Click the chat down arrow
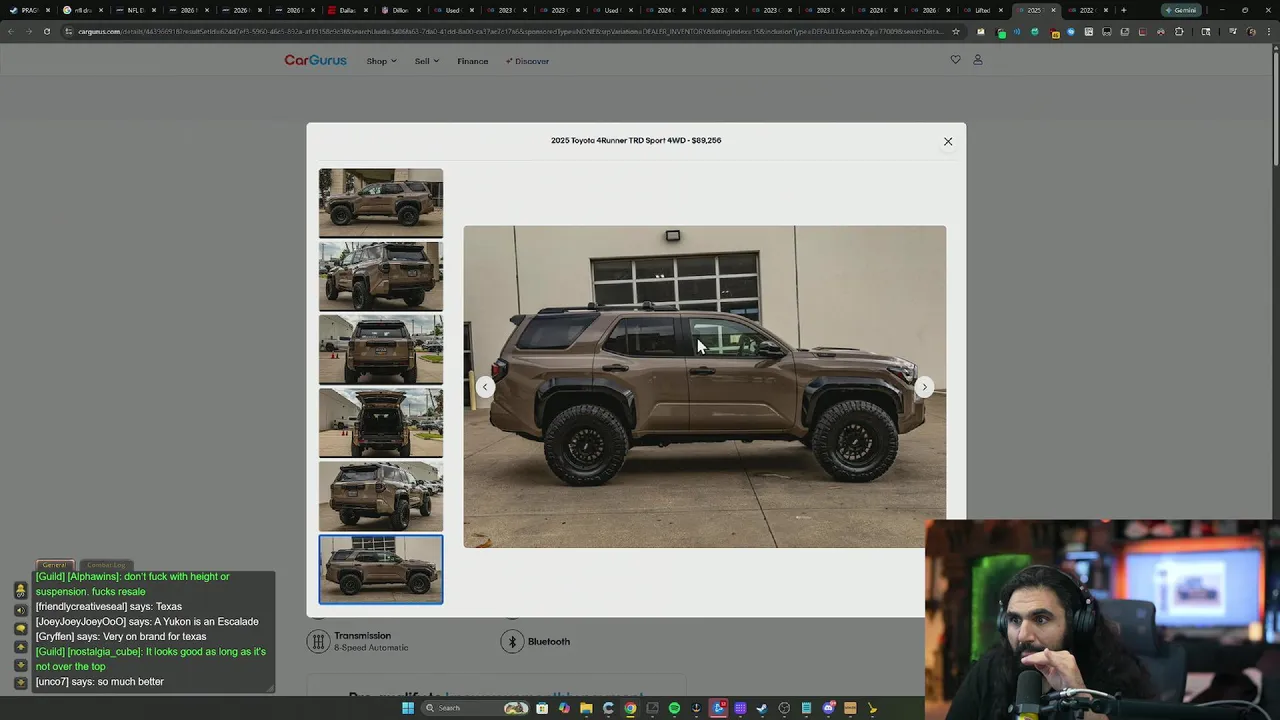Viewport: 1280px width, 720px height. pos(20,665)
